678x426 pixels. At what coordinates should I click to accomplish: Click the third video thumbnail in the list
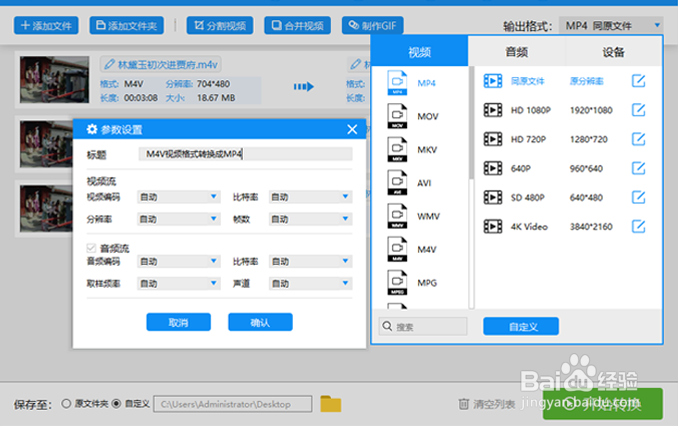tap(46, 208)
